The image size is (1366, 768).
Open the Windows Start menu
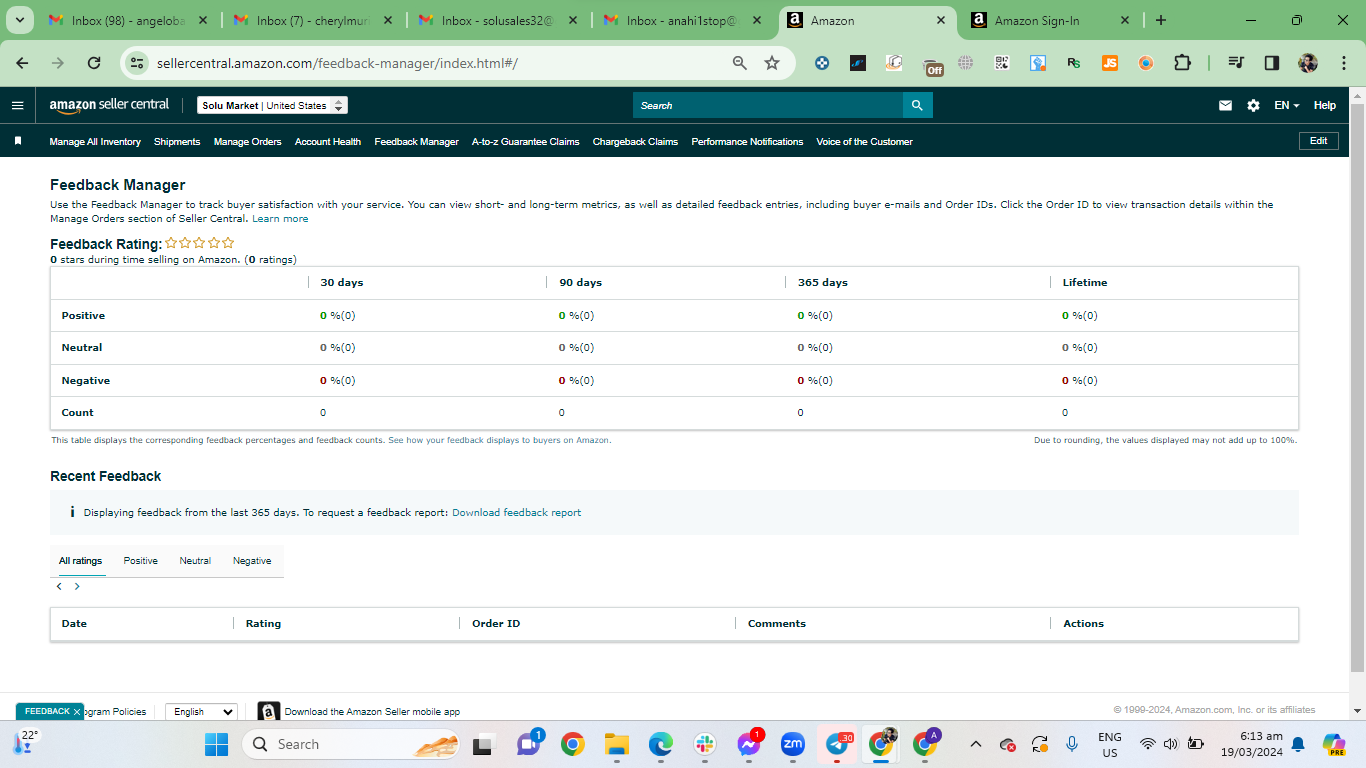[216, 744]
